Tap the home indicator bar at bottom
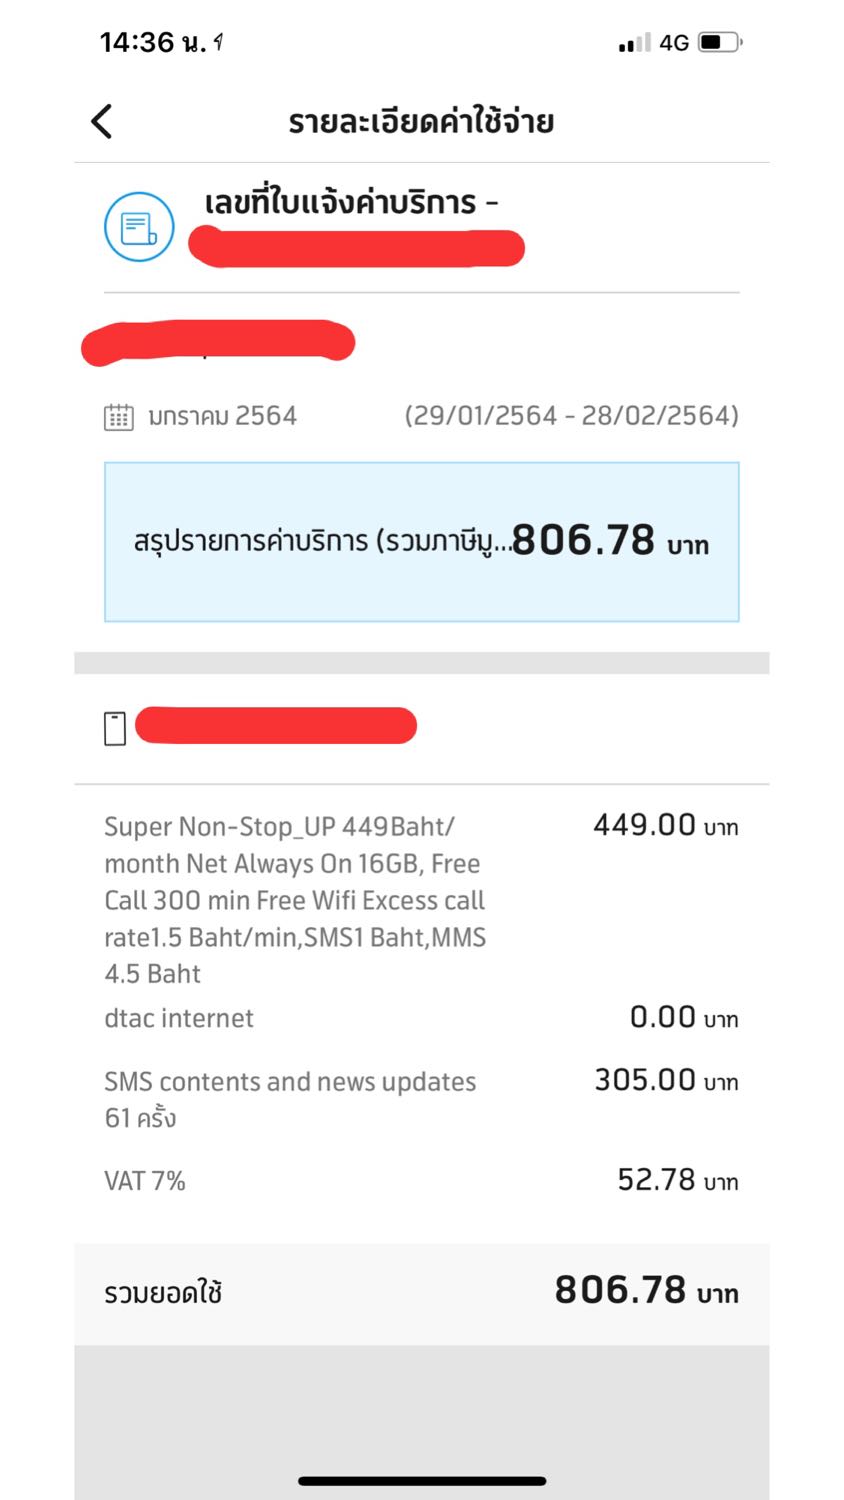This screenshot has height=1500, width=844. [422, 1481]
